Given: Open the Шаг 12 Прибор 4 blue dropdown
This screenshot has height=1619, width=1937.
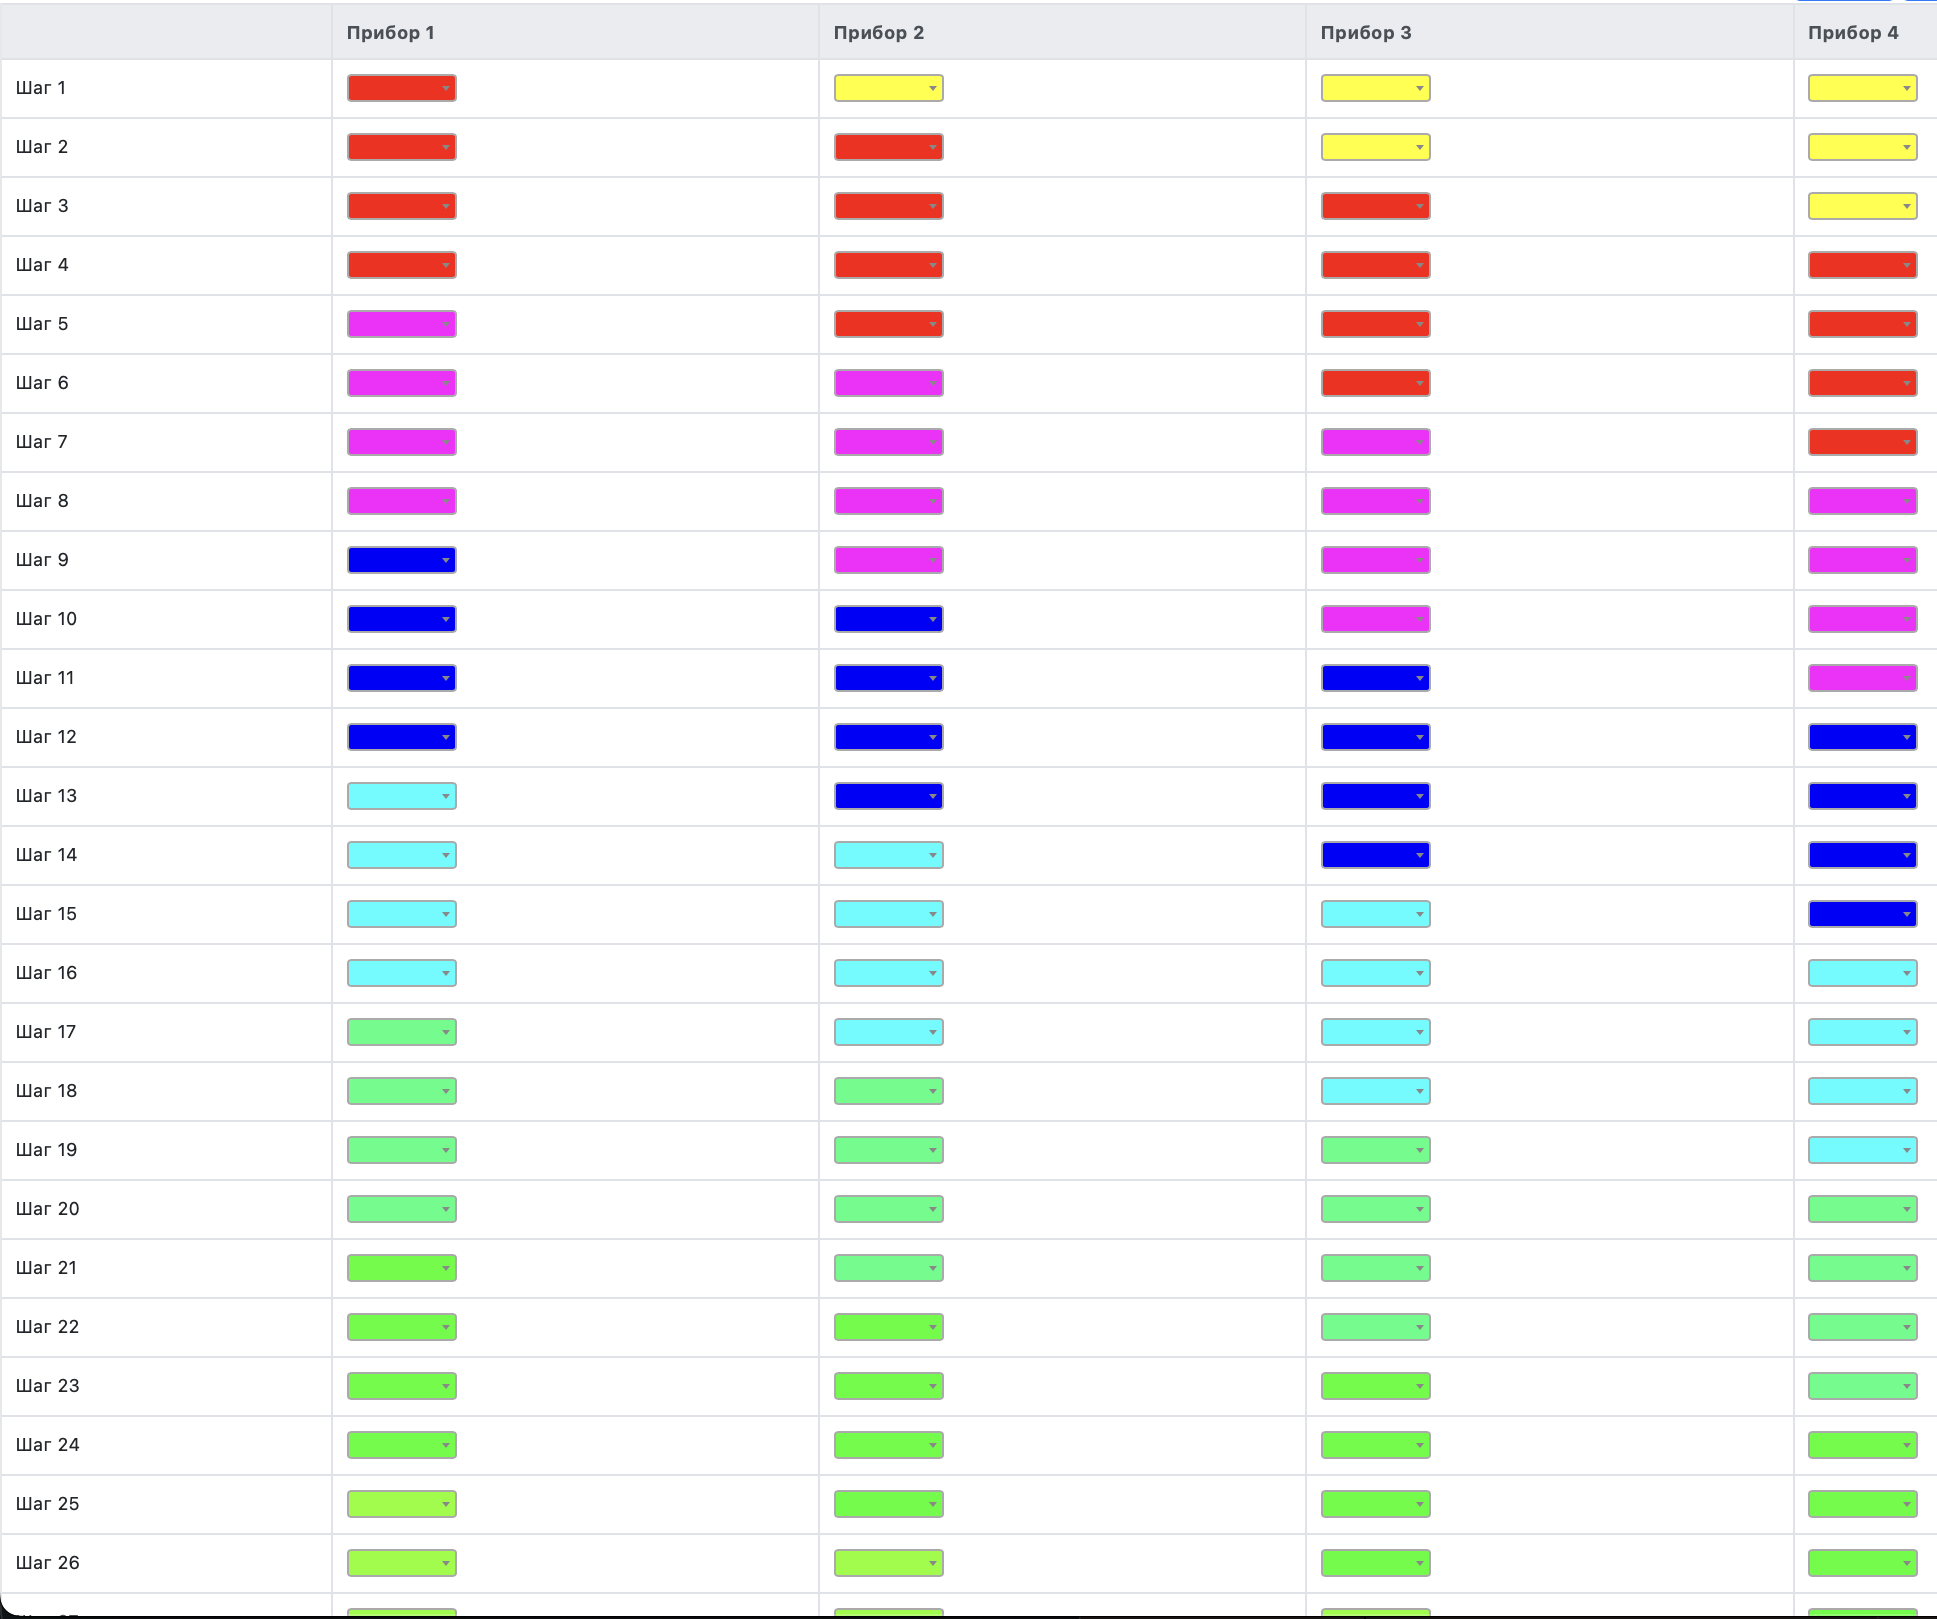Looking at the screenshot, I should pyautogui.click(x=1863, y=737).
